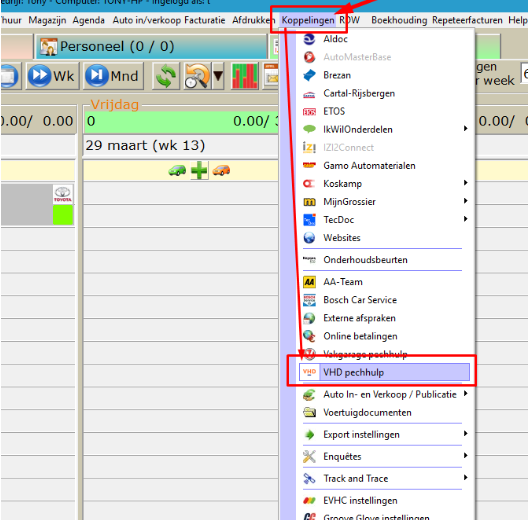Click the Brezan blue logo icon

(309, 75)
